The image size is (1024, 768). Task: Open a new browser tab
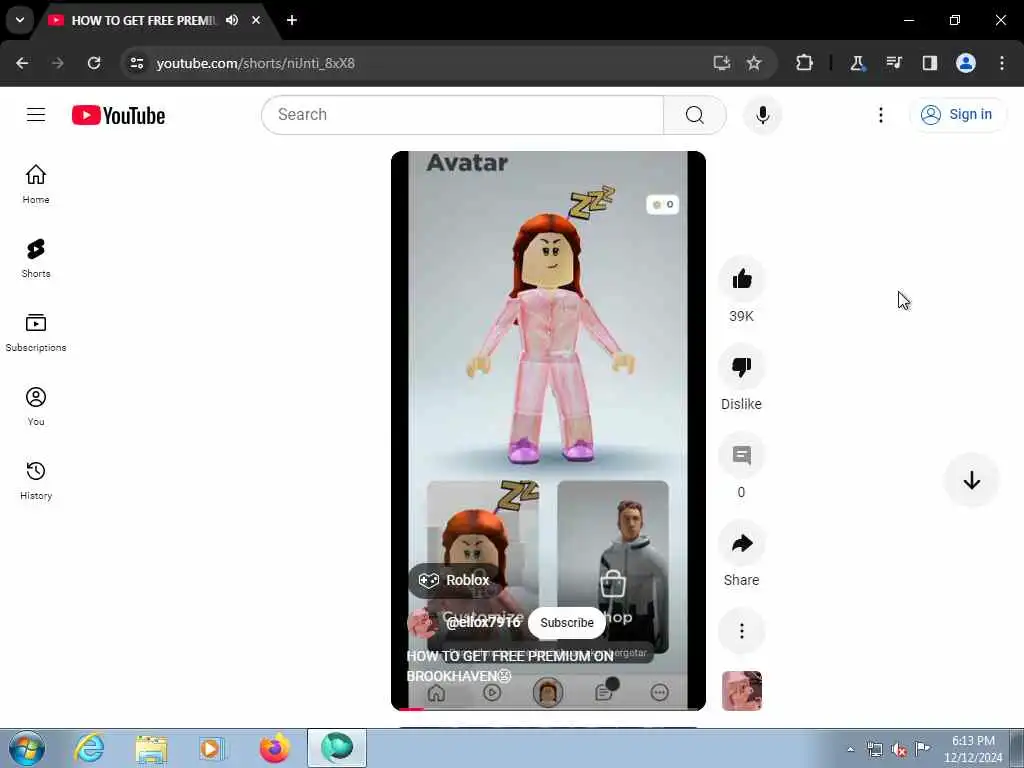(x=292, y=20)
